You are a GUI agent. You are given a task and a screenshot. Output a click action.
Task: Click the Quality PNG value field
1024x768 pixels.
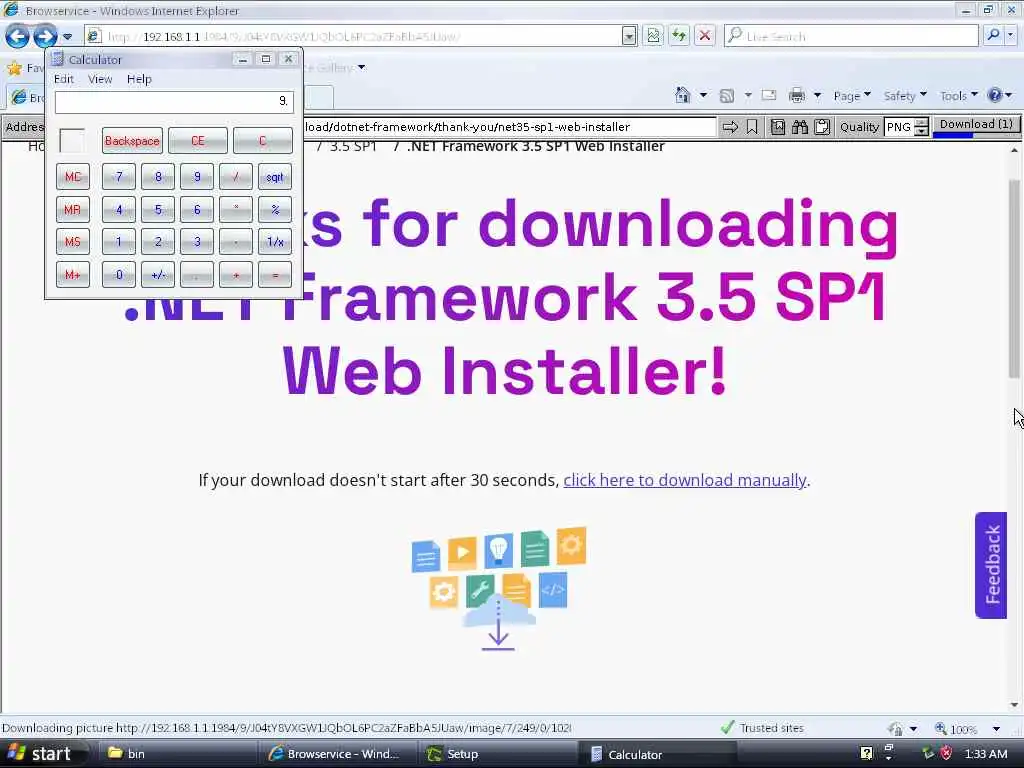[x=899, y=127]
